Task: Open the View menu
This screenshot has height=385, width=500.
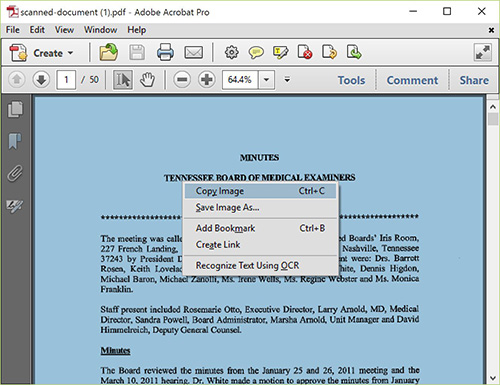Action: pos(64,30)
